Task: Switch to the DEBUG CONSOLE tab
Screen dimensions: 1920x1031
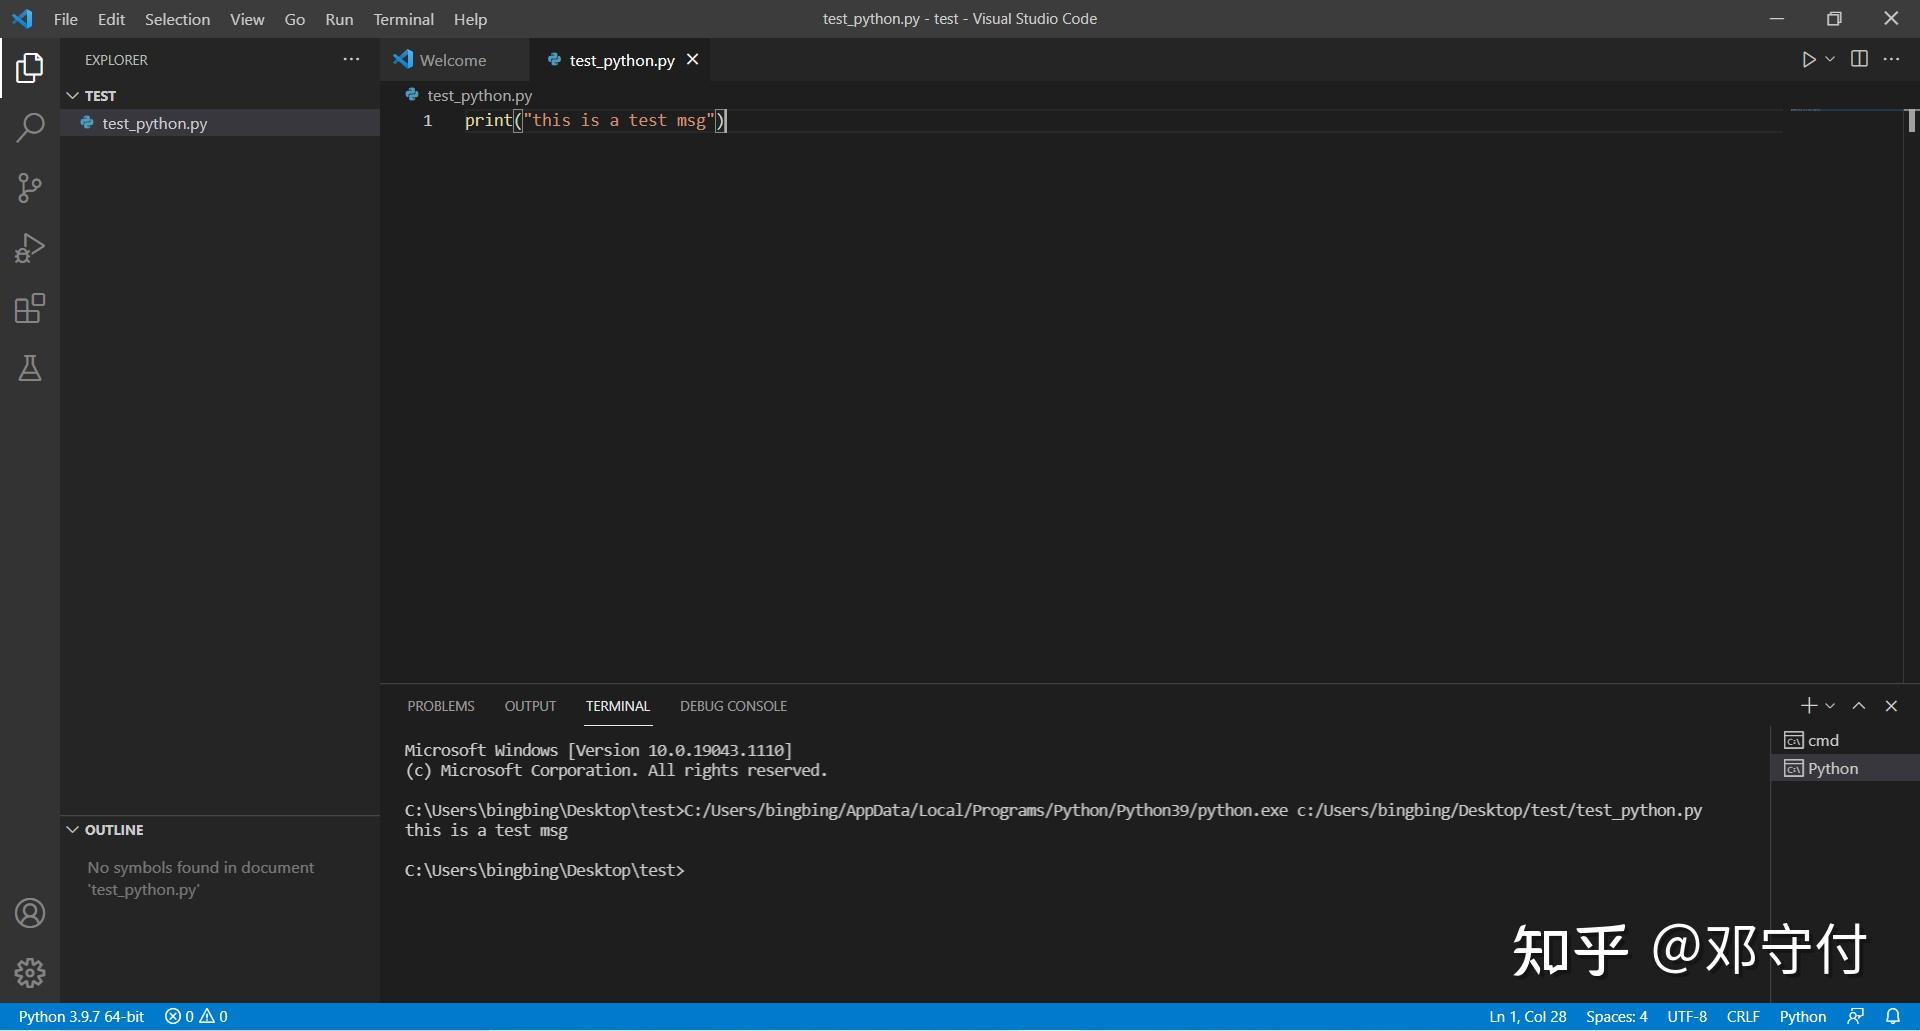Action: (733, 705)
